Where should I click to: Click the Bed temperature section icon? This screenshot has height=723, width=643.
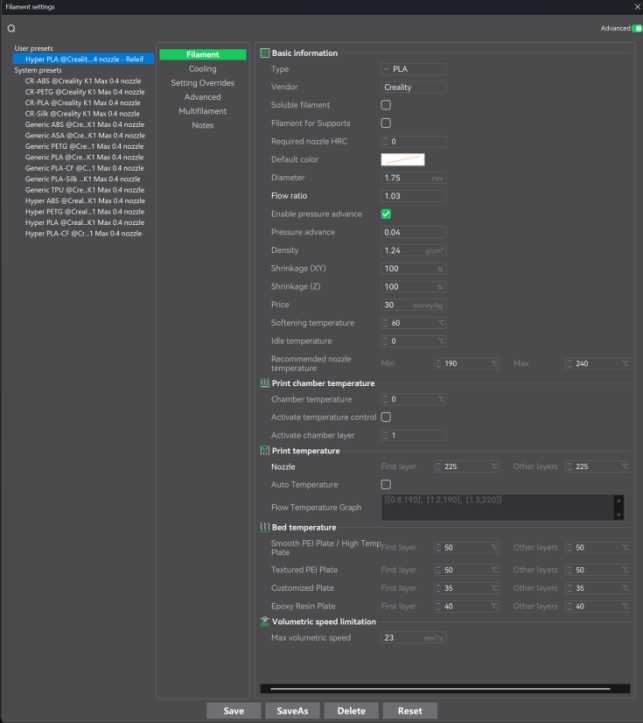point(265,527)
